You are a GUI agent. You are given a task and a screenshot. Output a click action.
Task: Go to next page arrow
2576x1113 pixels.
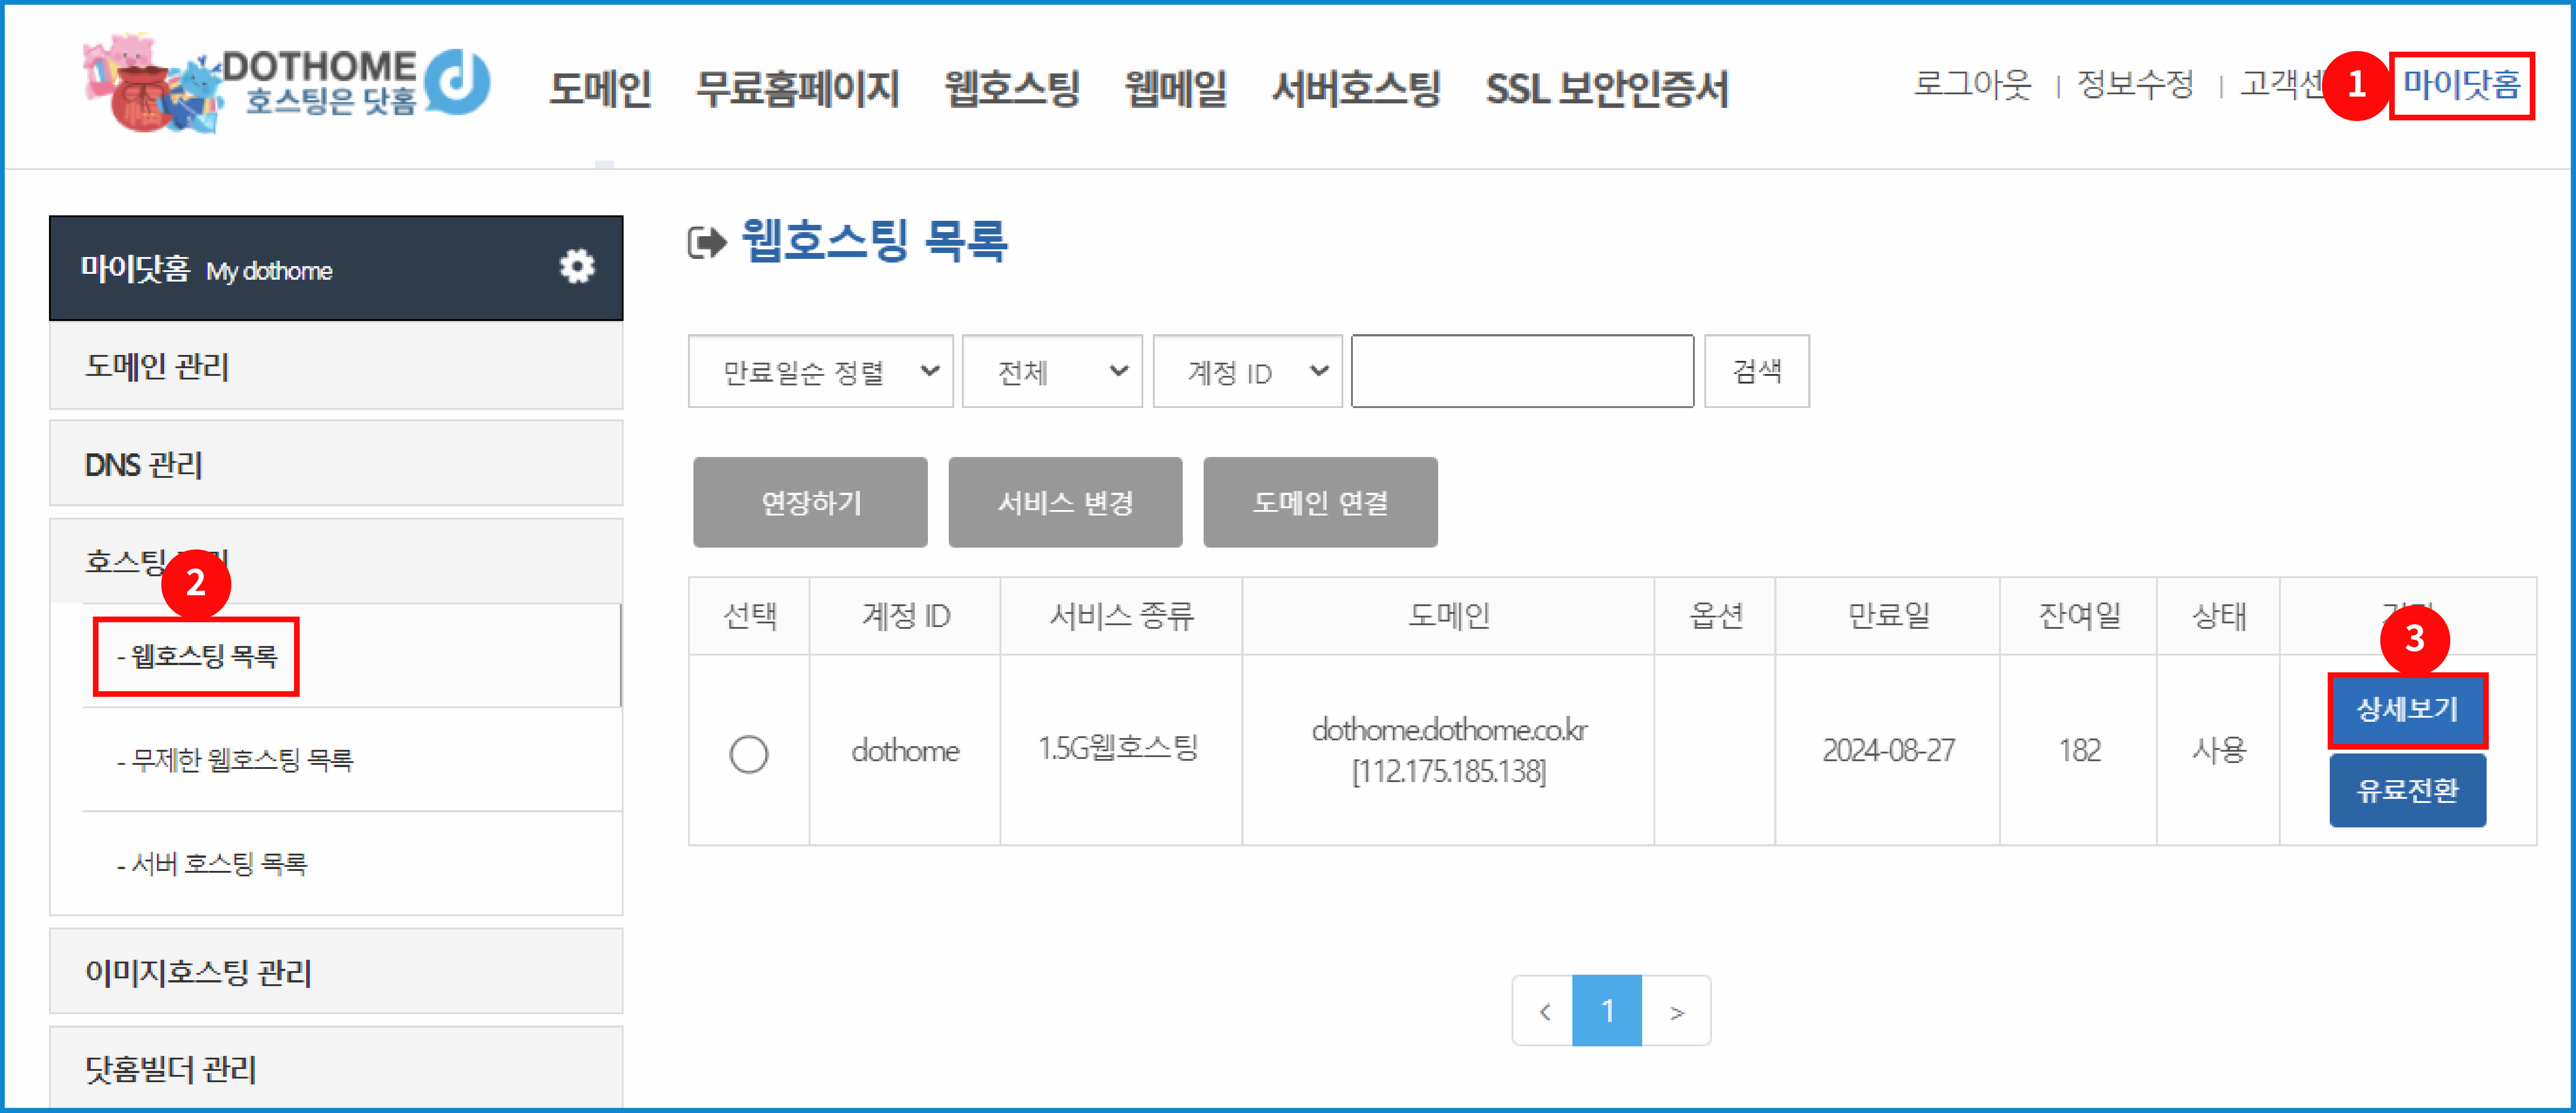coord(1677,1011)
